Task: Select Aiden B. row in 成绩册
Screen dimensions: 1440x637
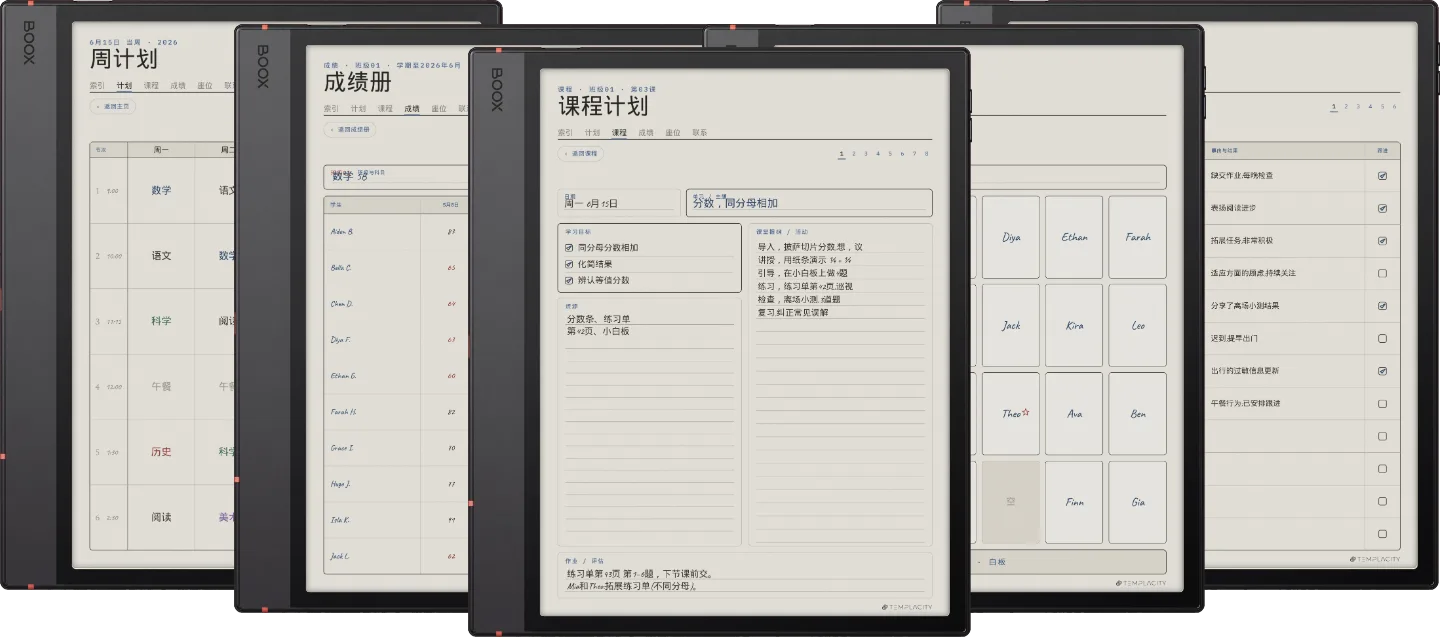Action: (x=396, y=231)
